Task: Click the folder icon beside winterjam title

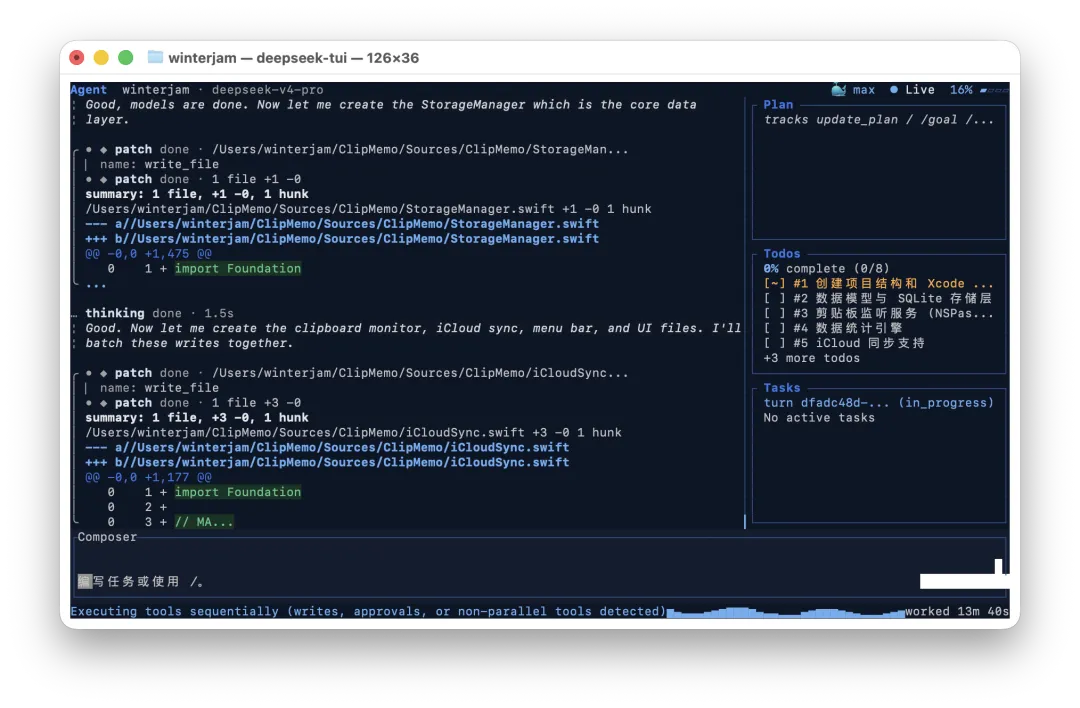Action: (x=155, y=57)
